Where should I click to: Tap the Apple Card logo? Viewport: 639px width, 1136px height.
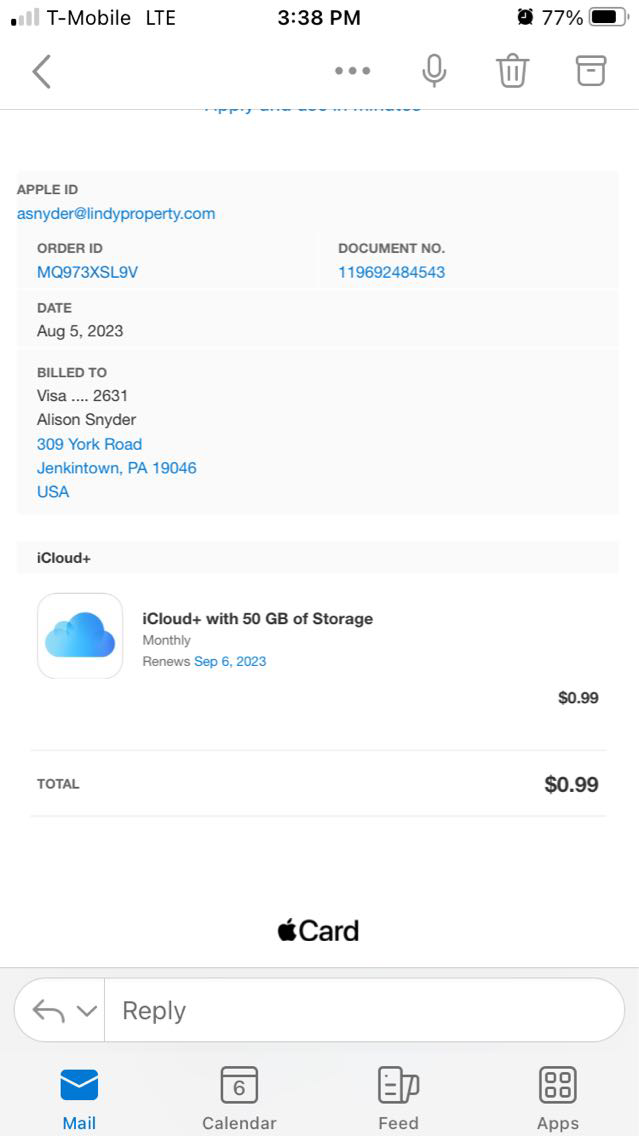318,931
